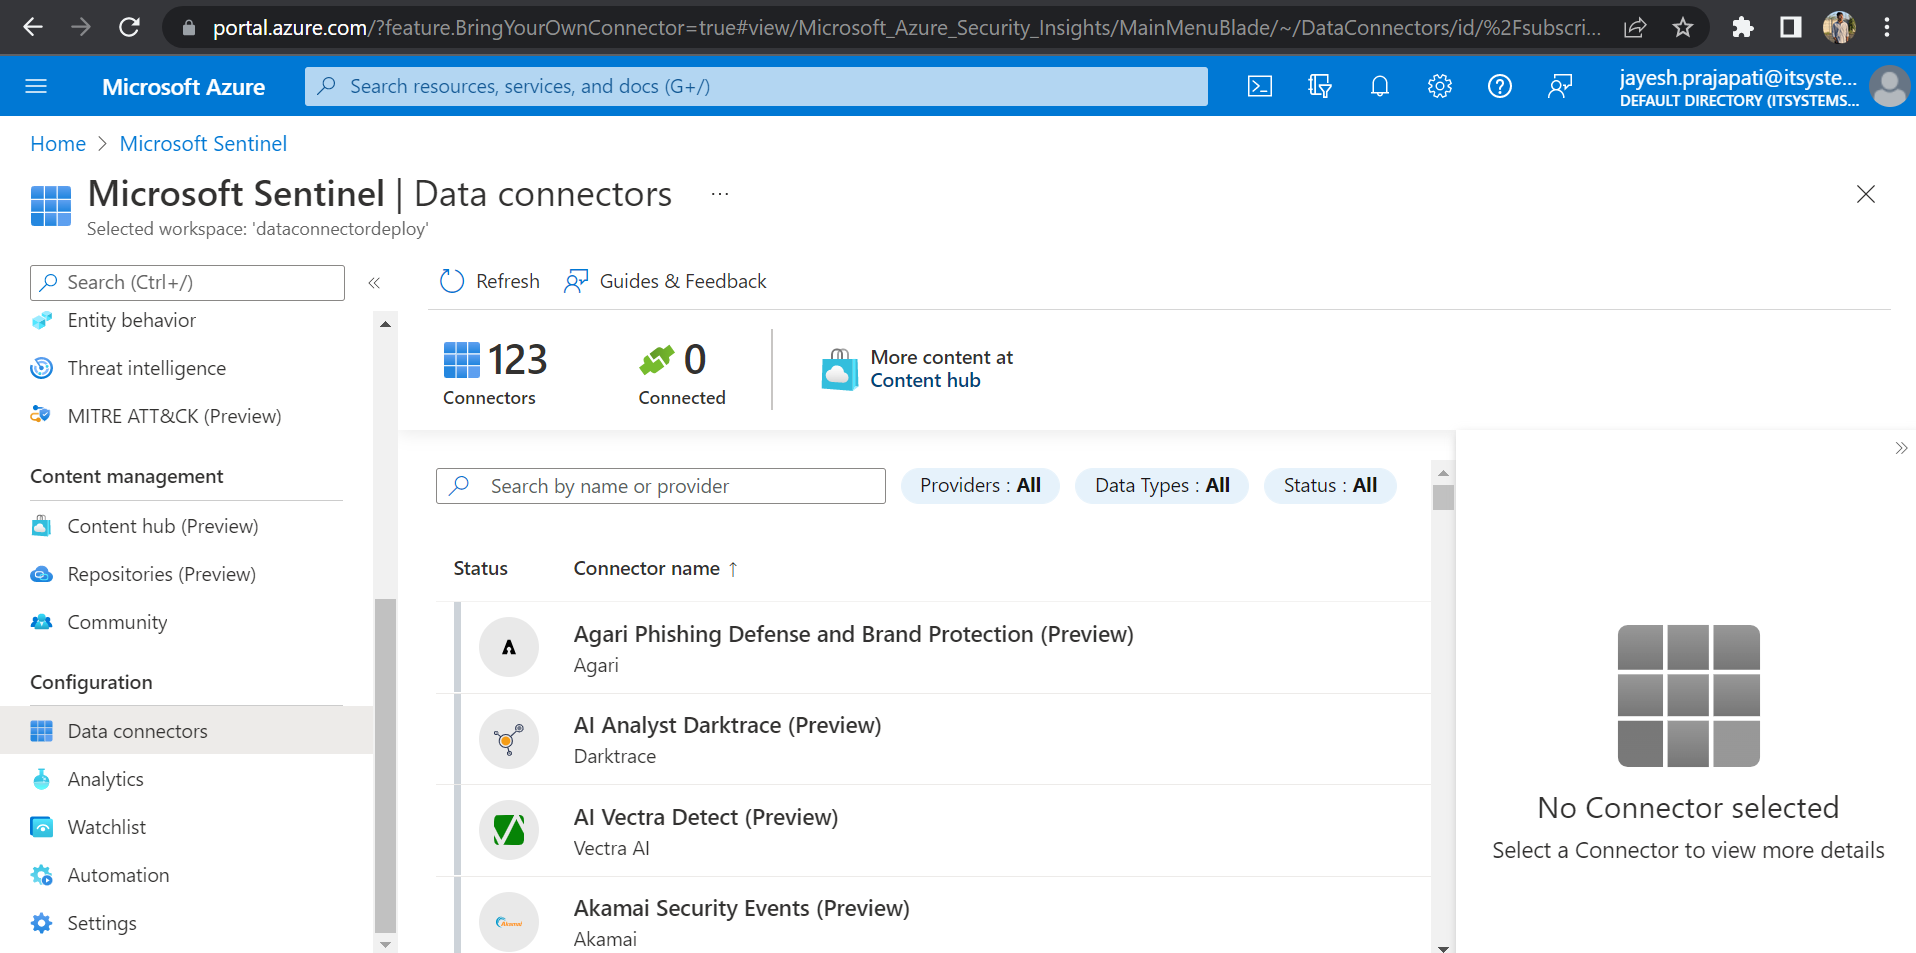Refresh the data connectors list
Screen dimensions: 1916x953
click(490, 281)
